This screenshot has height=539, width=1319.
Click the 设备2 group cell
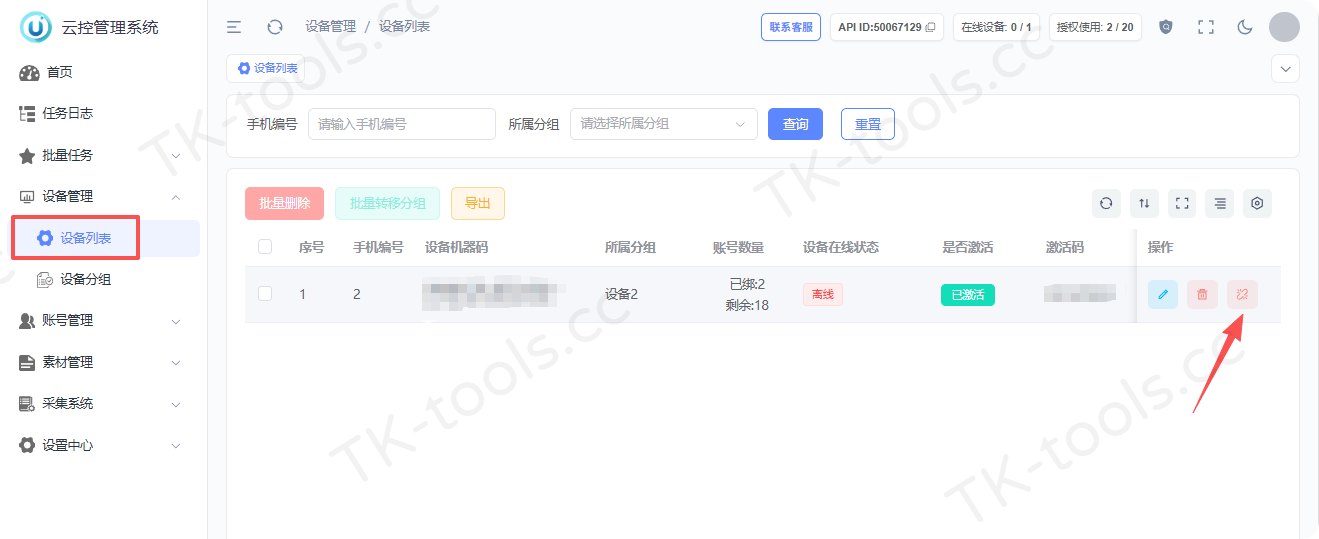(x=621, y=294)
